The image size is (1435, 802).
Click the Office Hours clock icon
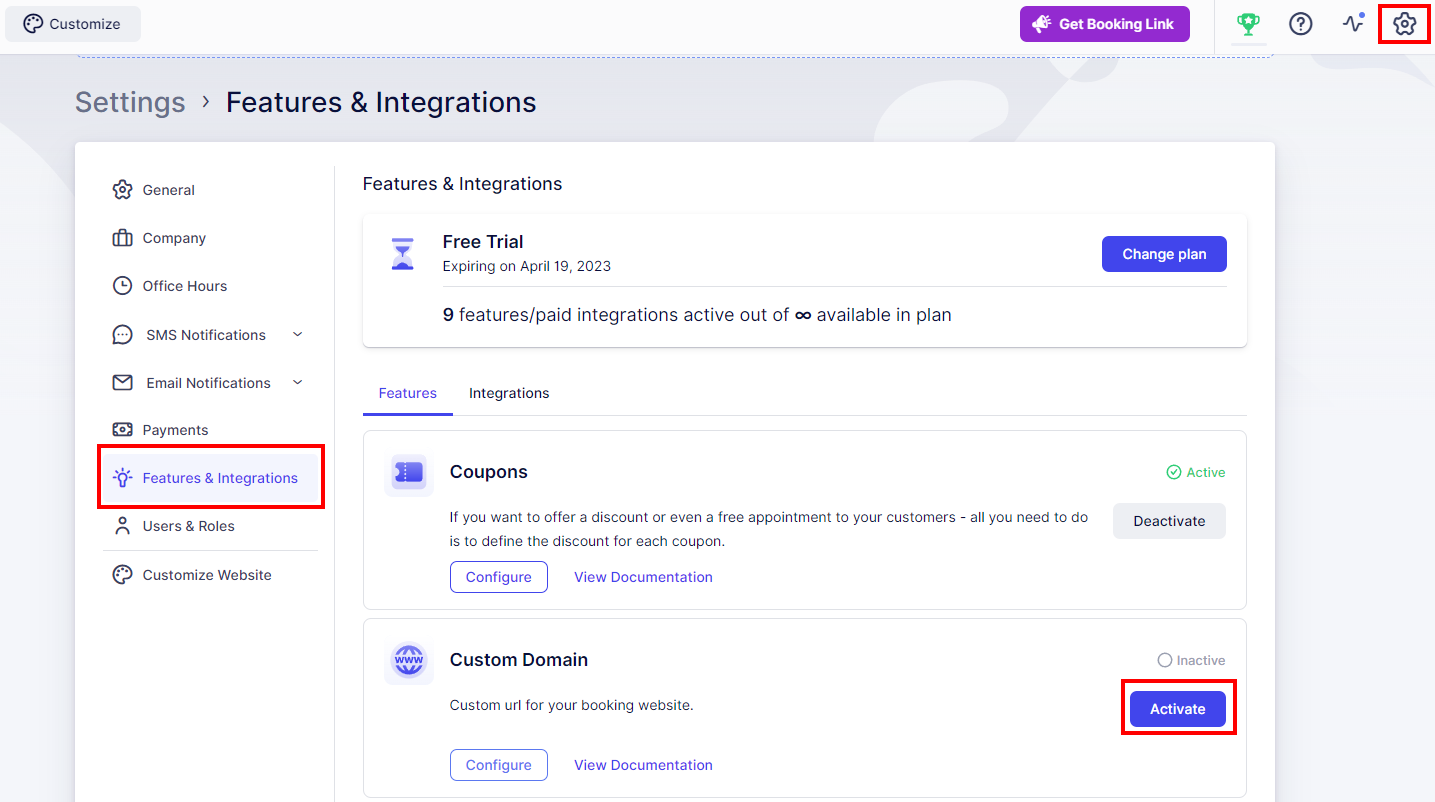click(x=122, y=286)
